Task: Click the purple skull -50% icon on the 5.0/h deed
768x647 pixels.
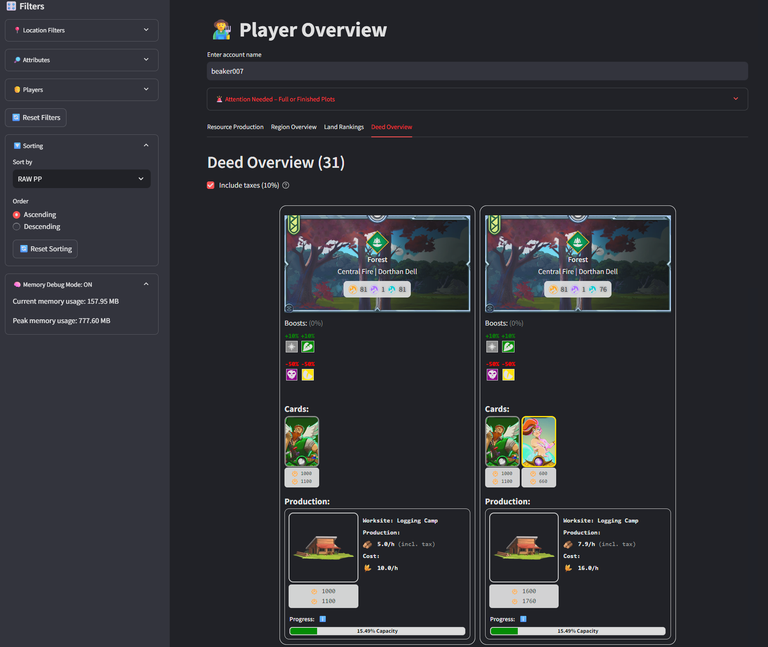Action: pyautogui.click(x=291, y=375)
